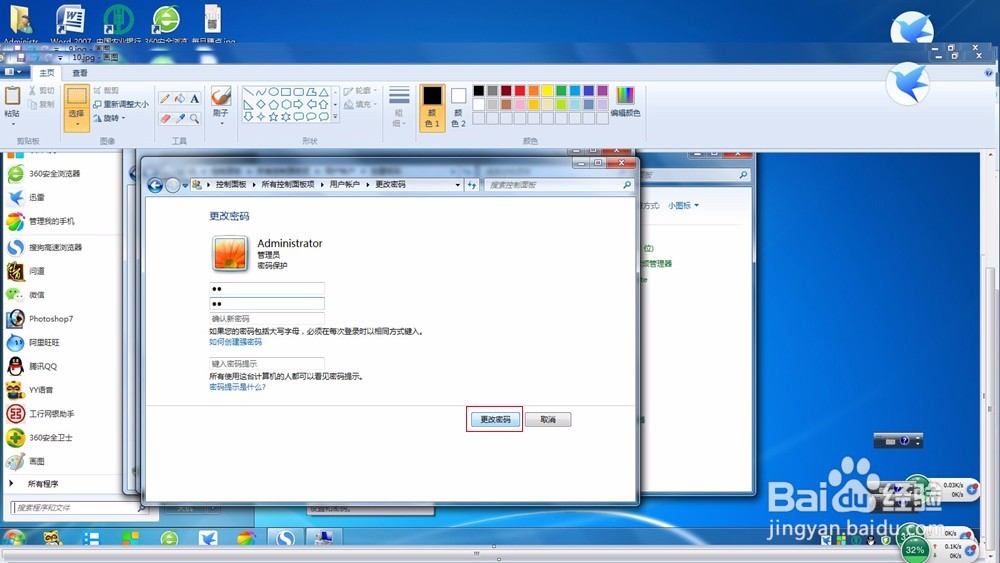Click the 键入密码提示 hint field
This screenshot has width=1000, height=563.
click(267, 363)
